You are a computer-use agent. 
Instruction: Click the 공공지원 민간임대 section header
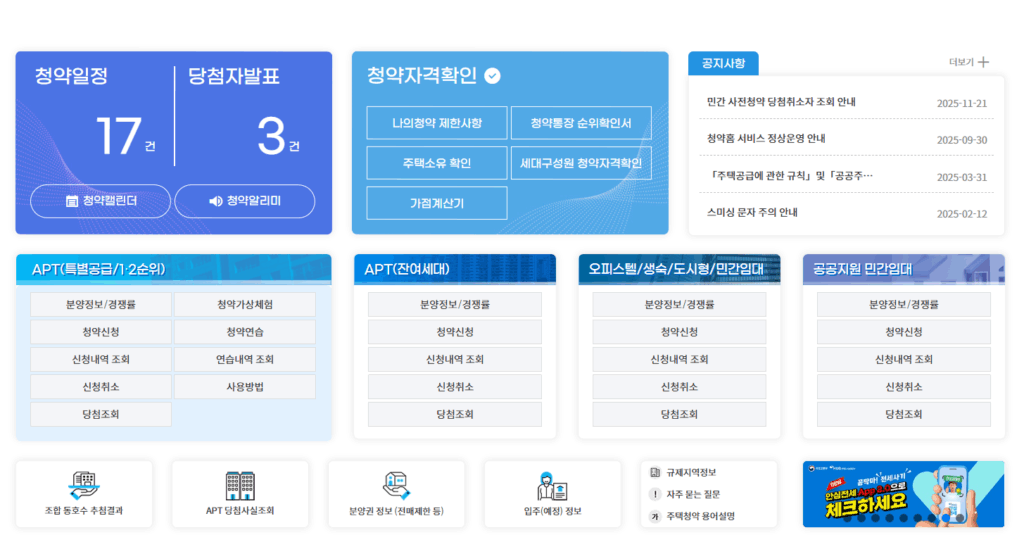(x=904, y=269)
